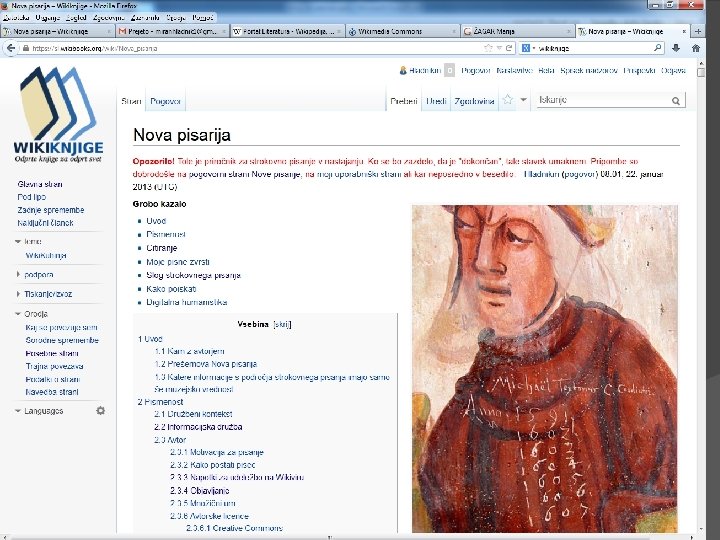Click the wiki search magnifier icon
Screen dimensions: 720x540
point(676,101)
